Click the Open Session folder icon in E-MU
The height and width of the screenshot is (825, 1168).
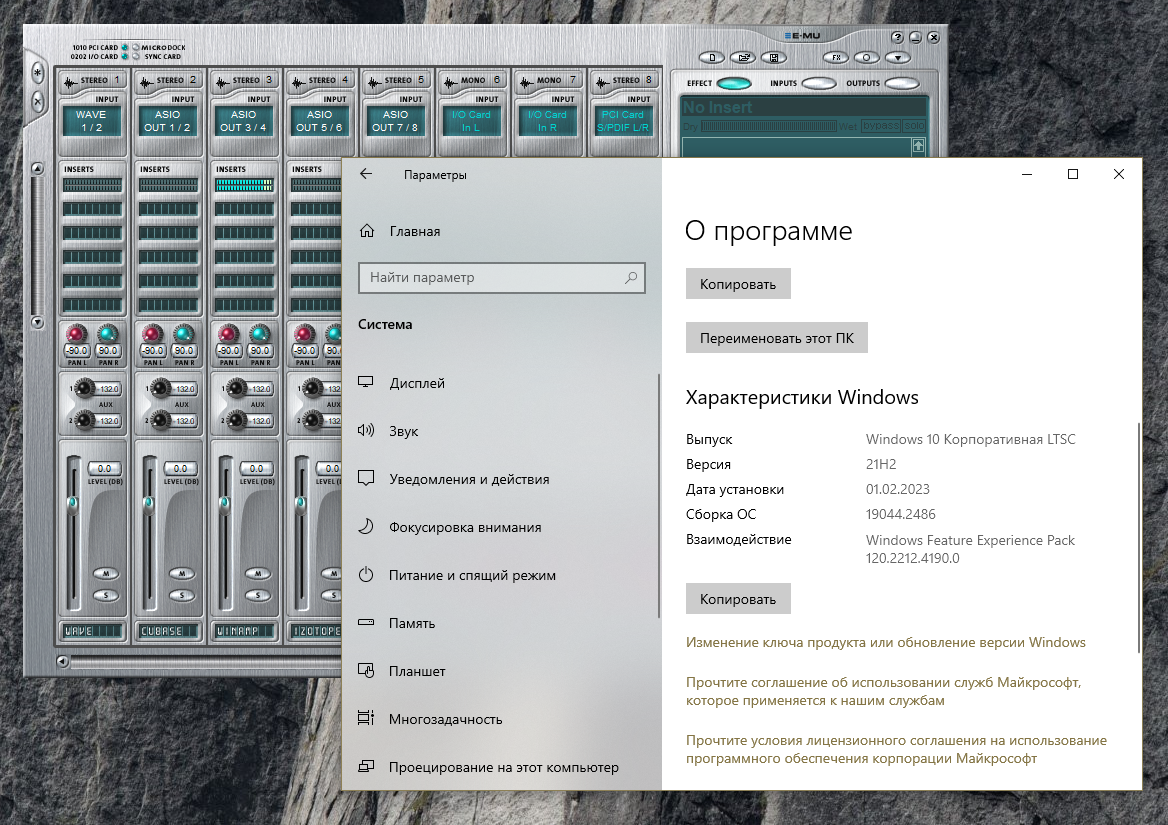(743, 57)
